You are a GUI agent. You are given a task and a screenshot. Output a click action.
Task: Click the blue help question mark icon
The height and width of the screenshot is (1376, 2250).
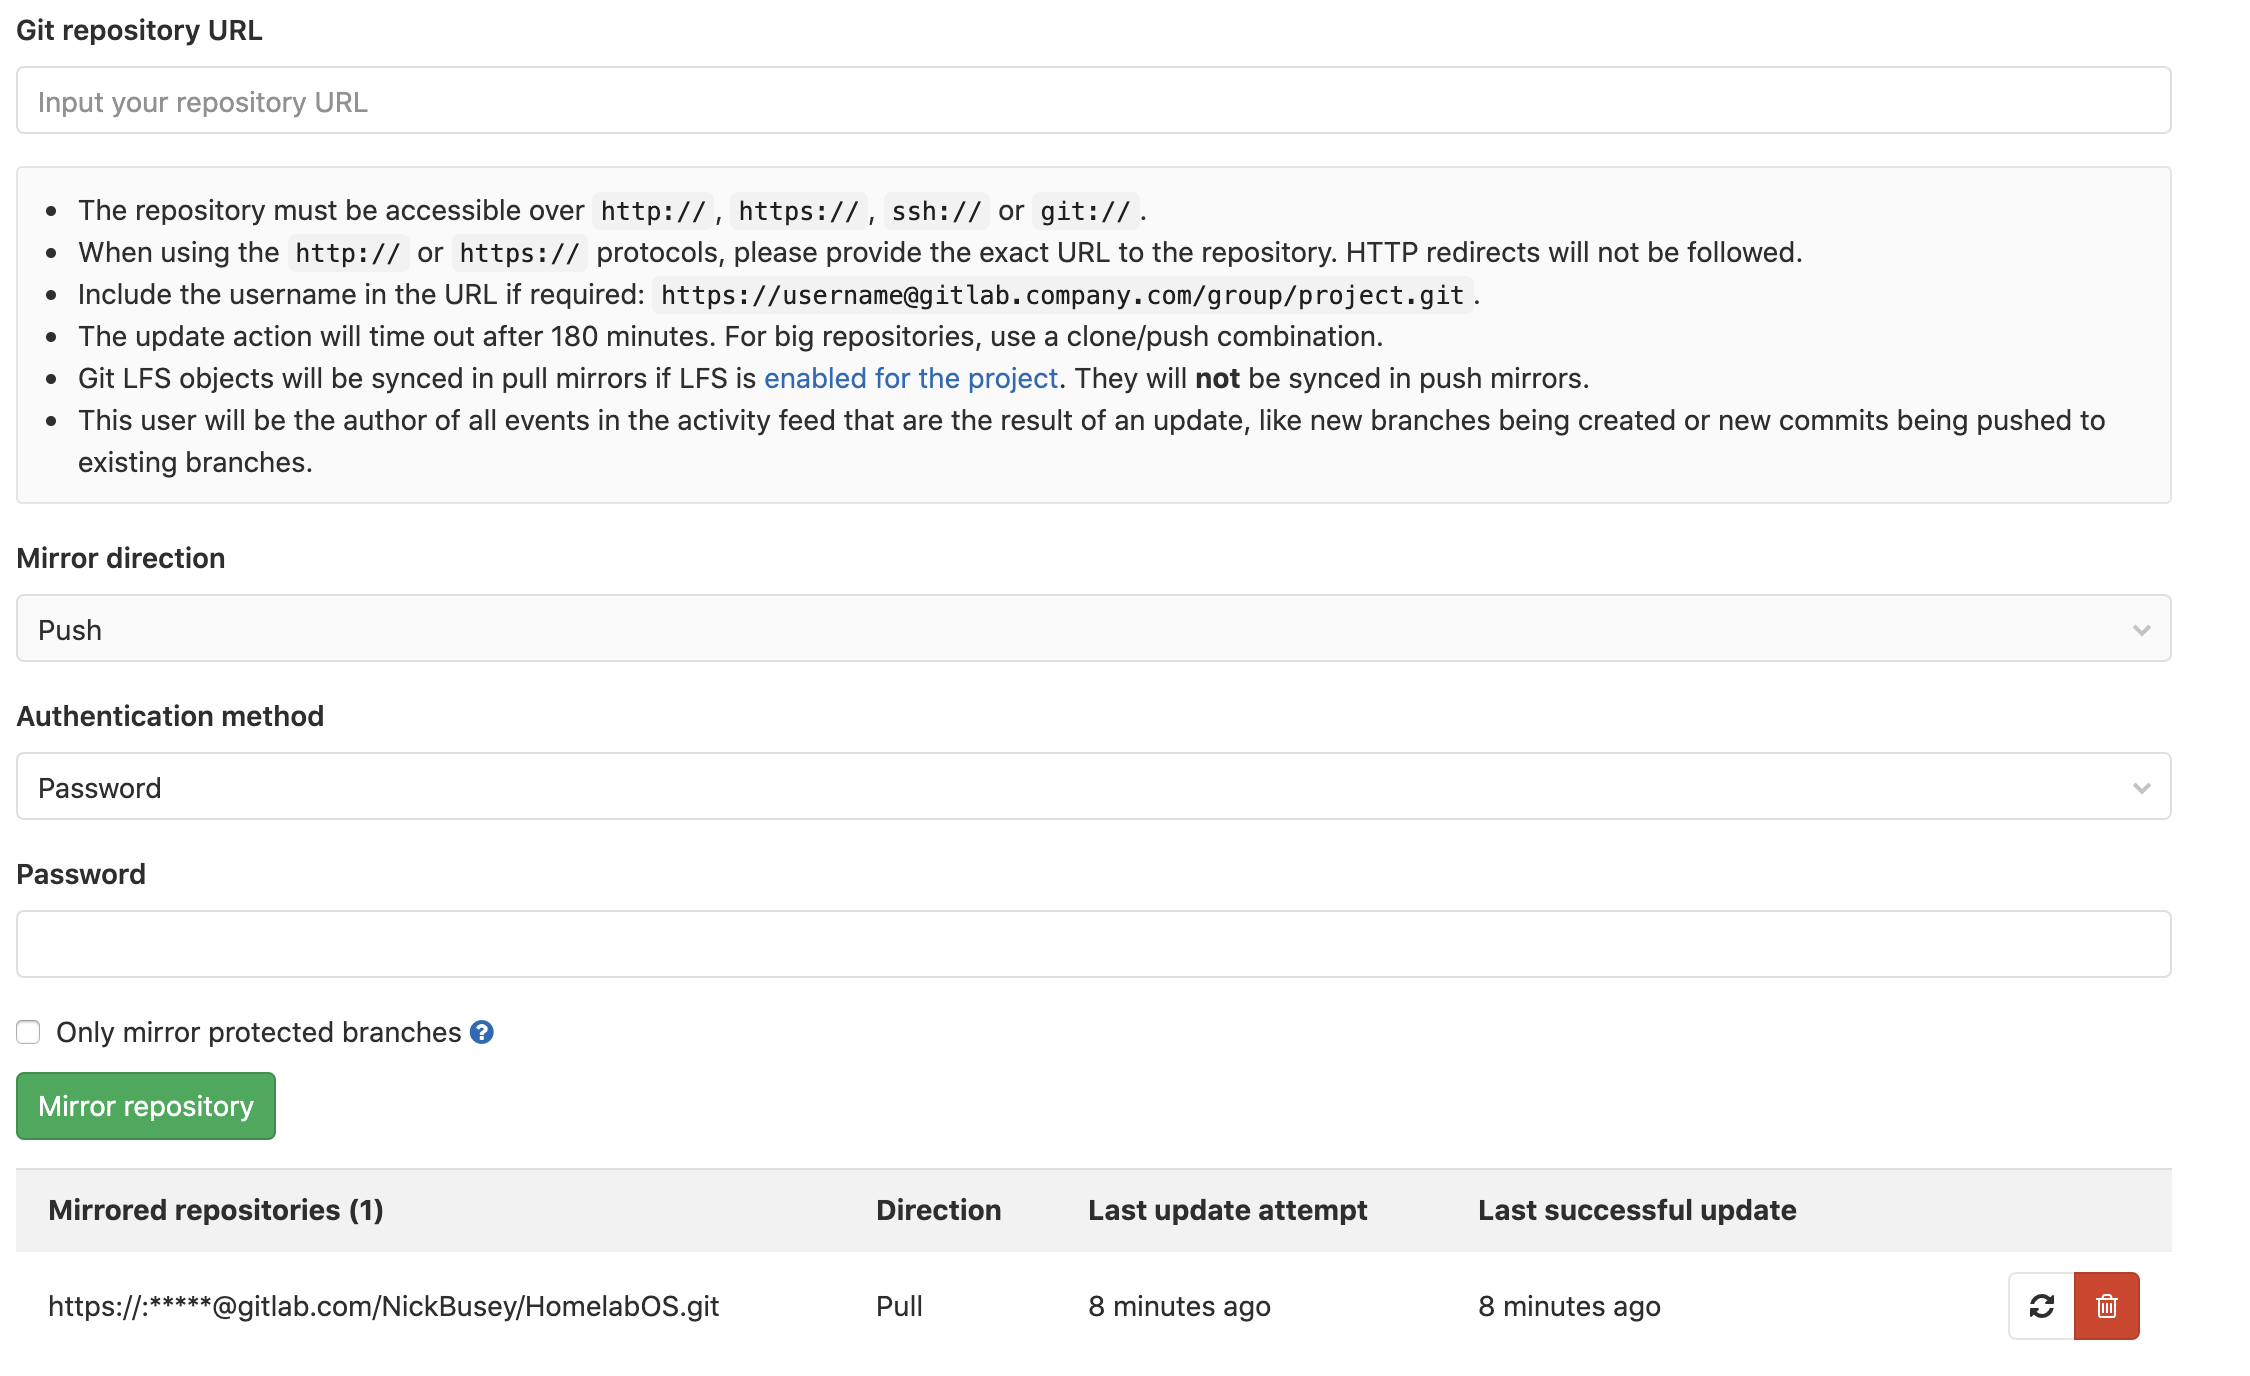[481, 1032]
